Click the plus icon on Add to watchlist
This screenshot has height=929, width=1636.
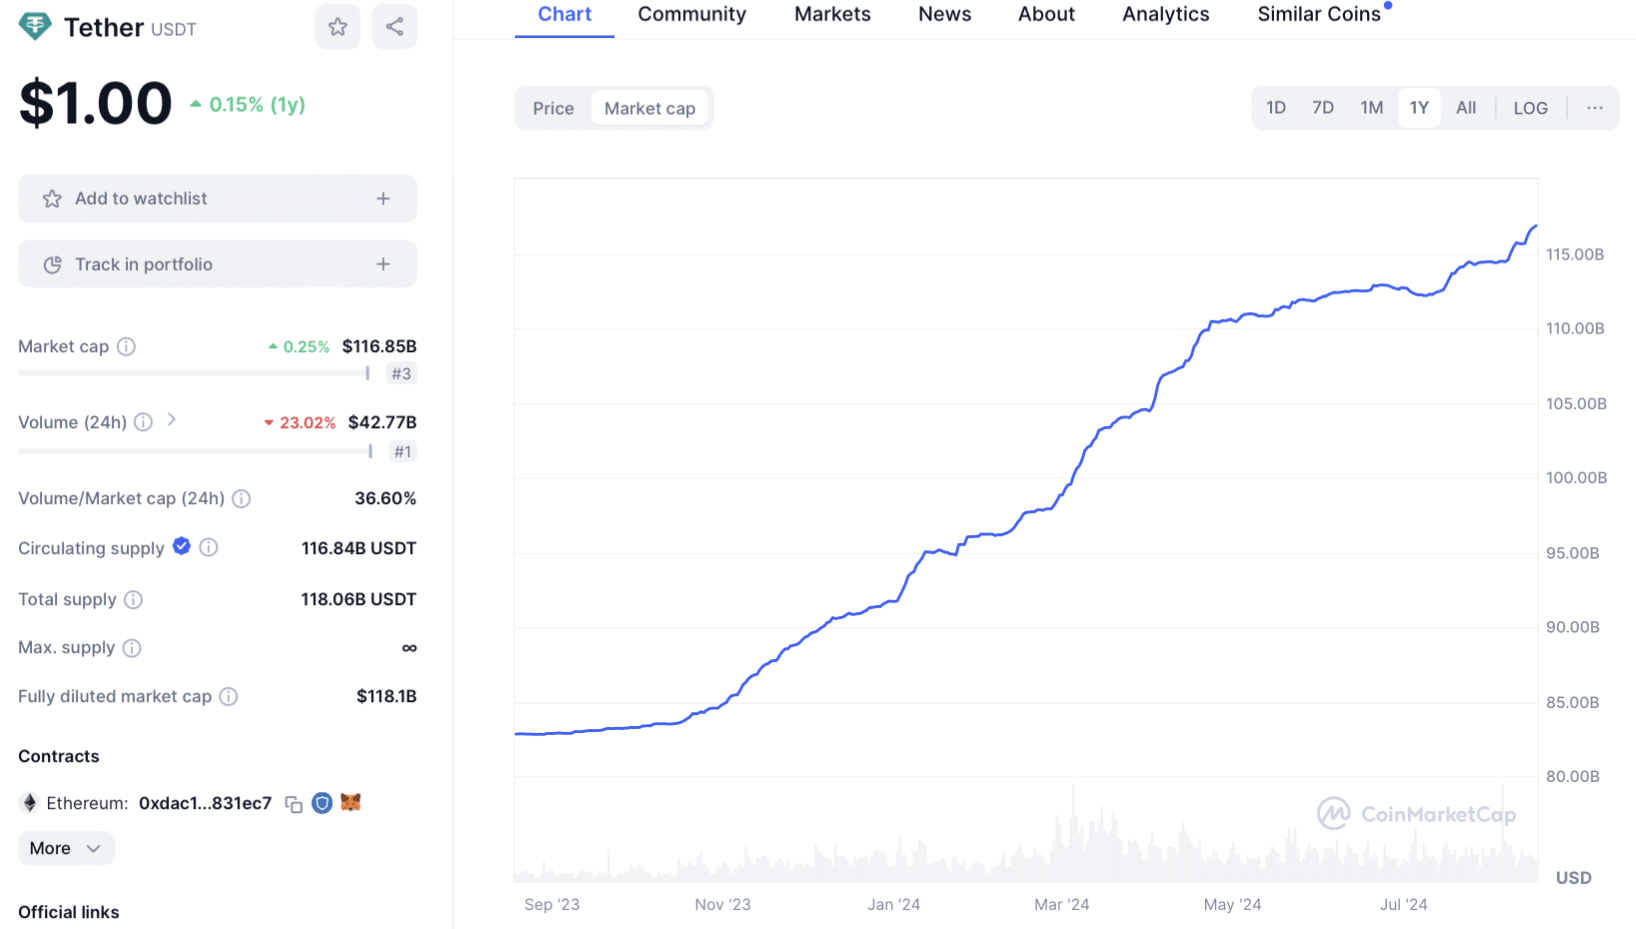[383, 199]
